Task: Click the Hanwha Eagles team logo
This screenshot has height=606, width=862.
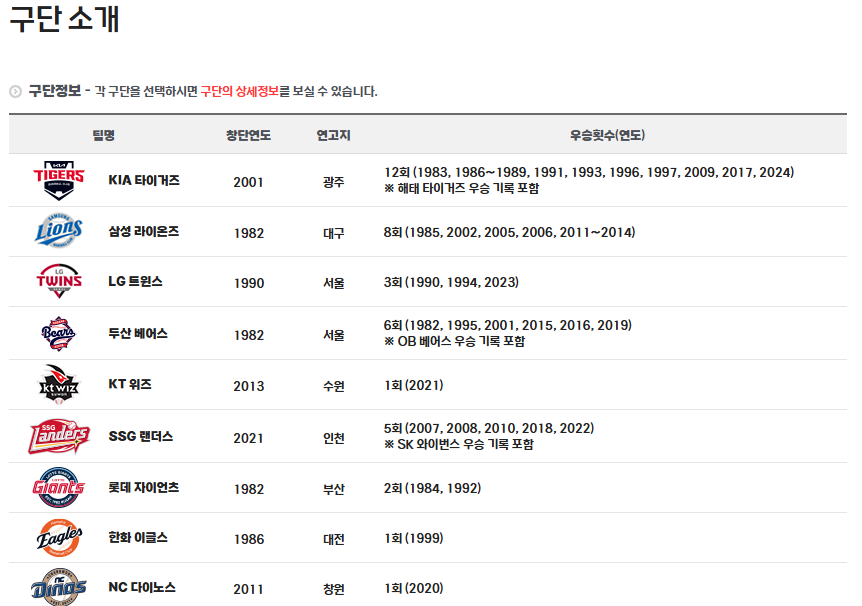Action: (x=58, y=538)
